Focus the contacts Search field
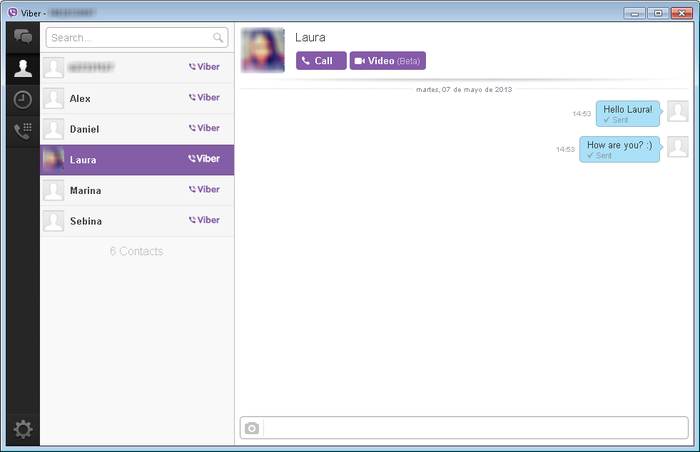 [x=137, y=38]
